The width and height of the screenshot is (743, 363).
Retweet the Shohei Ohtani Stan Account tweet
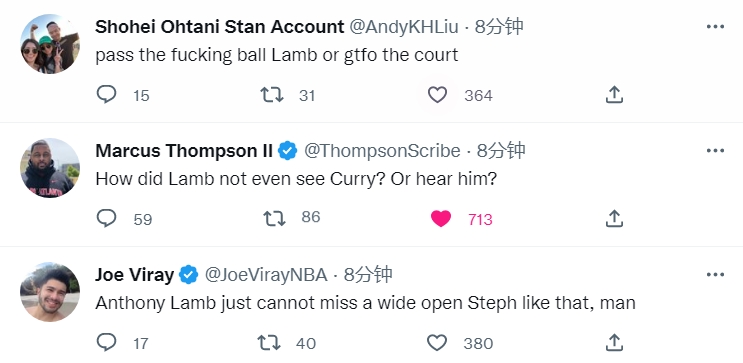pyautogui.click(x=272, y=95)
